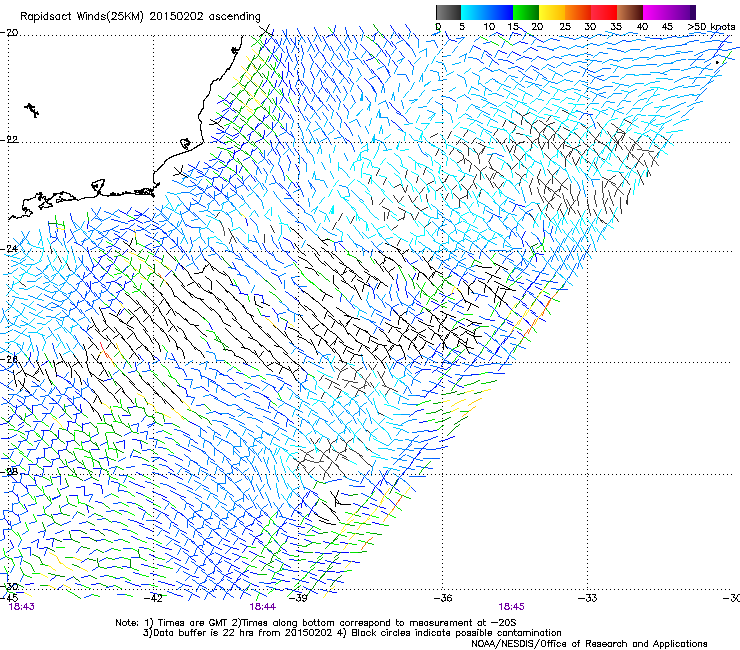Click the cyan-to-blue 5-15 knots legend segment

pyautogui.click(x=487, y=12)
